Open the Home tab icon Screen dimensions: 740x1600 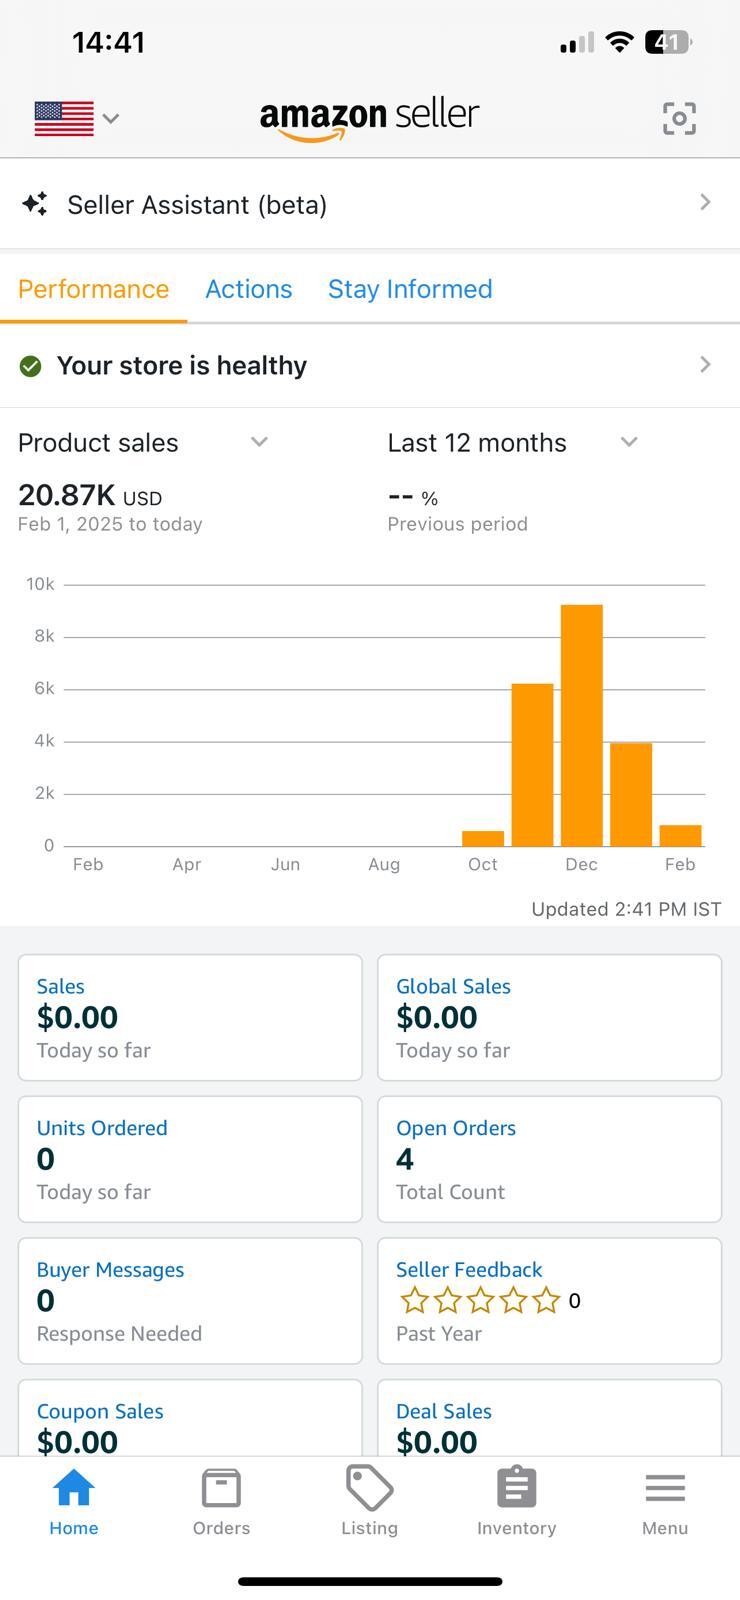point(74,1489)
